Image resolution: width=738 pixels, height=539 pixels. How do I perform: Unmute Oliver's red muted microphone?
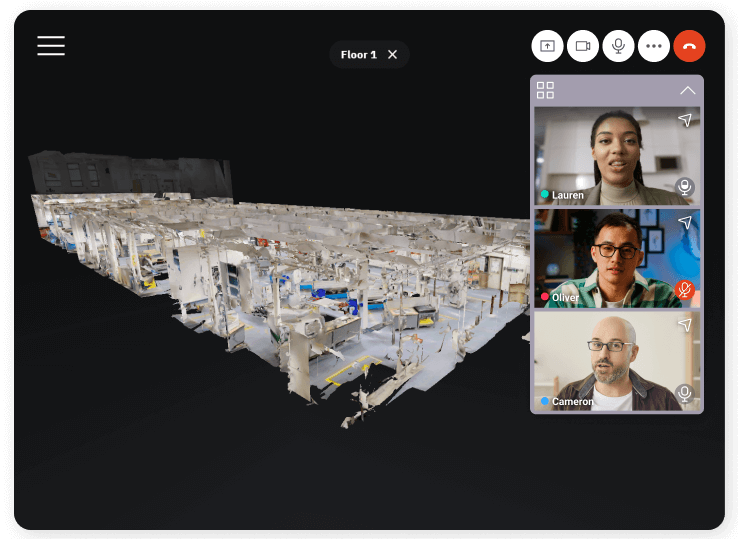[684, 290]
